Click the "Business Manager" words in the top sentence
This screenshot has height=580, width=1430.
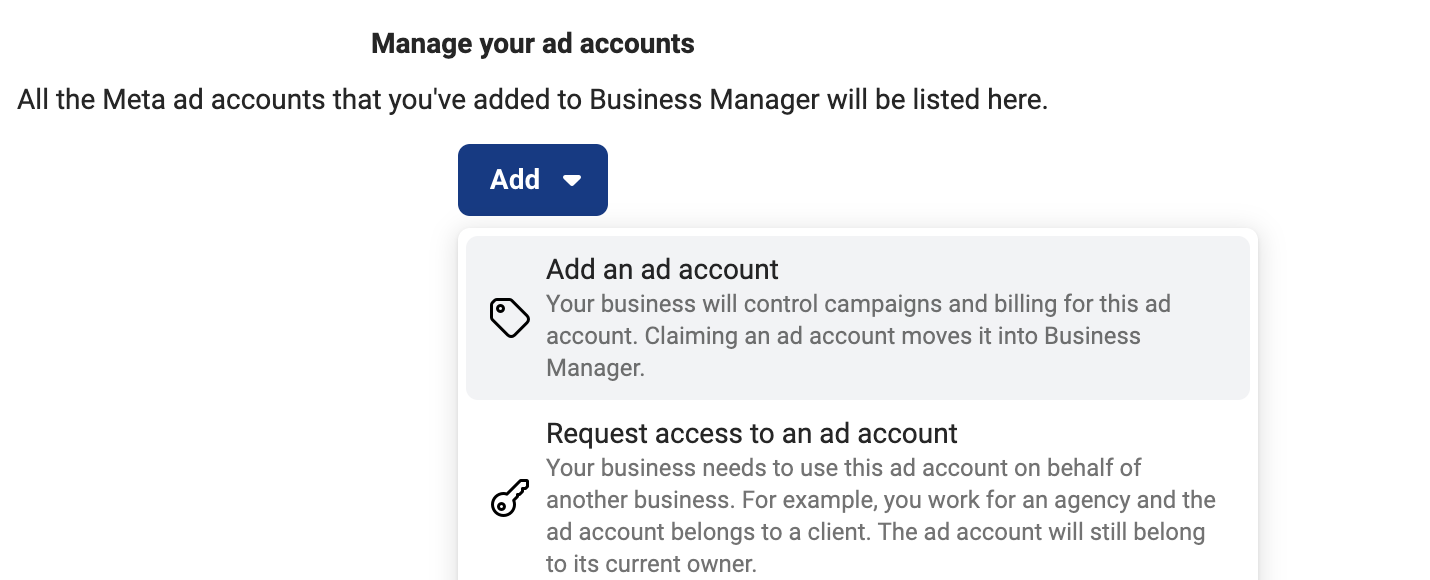704,100
